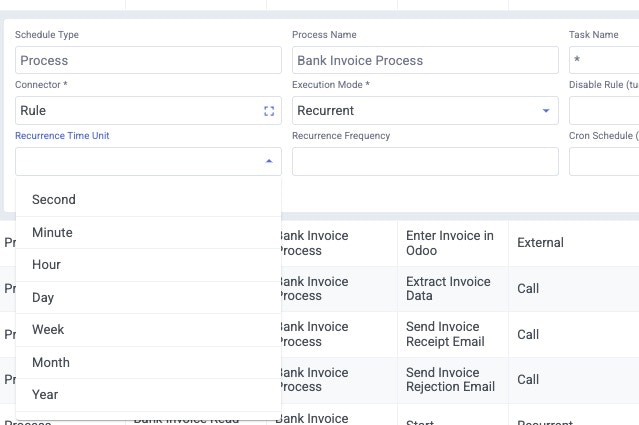Click the Task Name field with asterisk

tap(604, 60)
